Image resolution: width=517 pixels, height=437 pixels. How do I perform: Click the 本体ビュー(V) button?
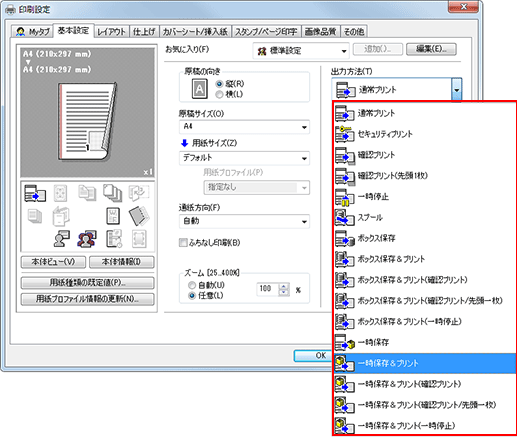(x=53, y=262)
